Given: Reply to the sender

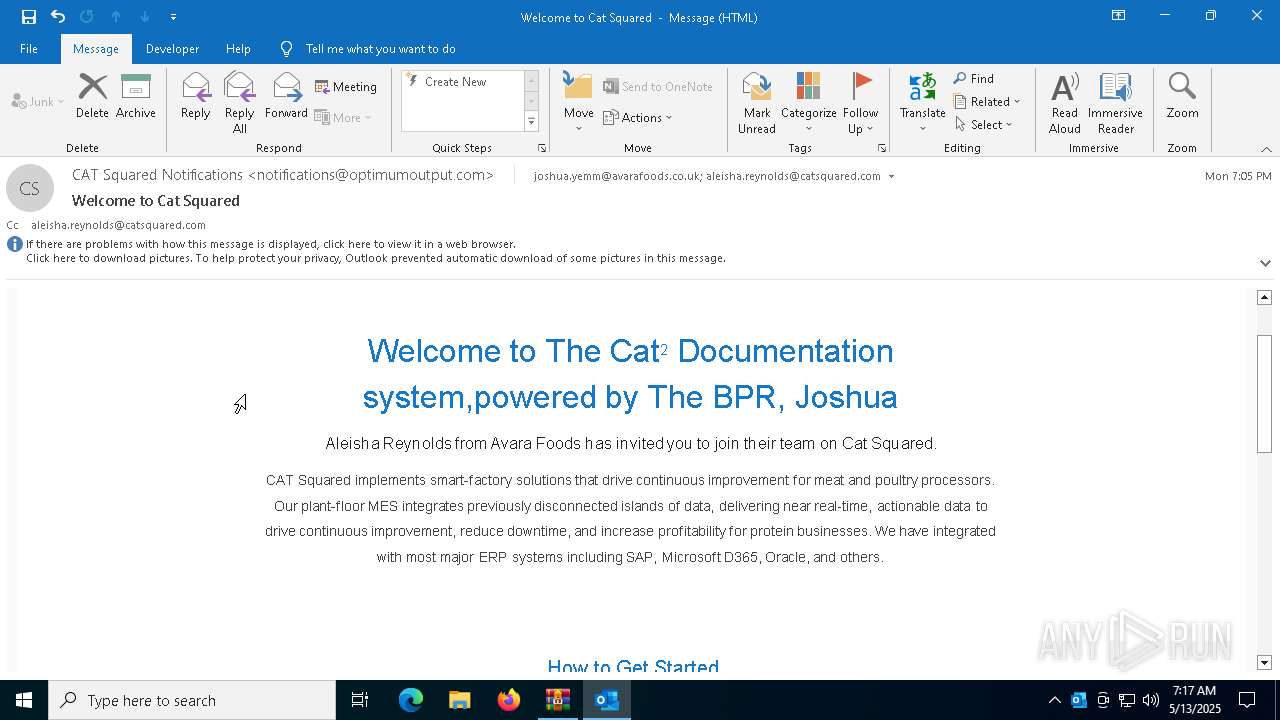Looking at the screenshot, I should pos(195,97).
